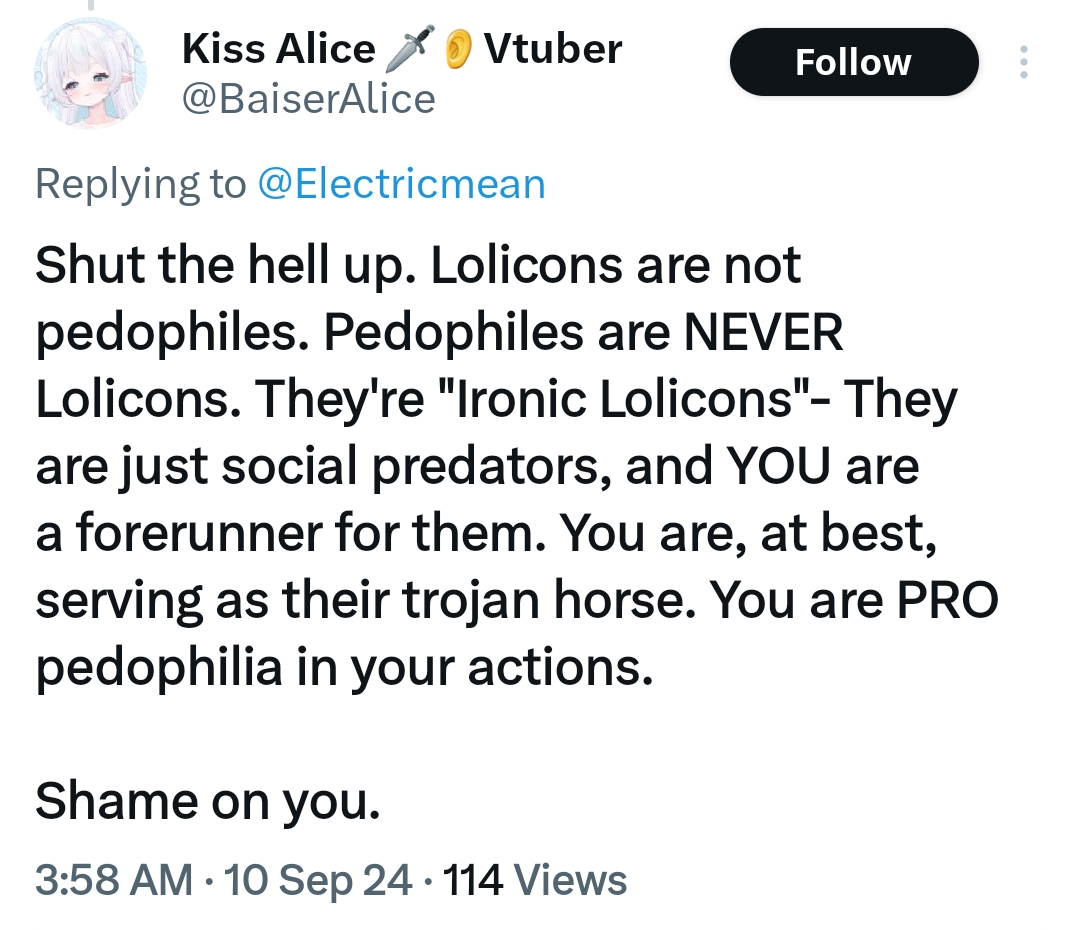This screenshot has height=930, width=1080.
Task: Click the tweet's first line Shut the hell up
Action: click(x=226, y=265)
